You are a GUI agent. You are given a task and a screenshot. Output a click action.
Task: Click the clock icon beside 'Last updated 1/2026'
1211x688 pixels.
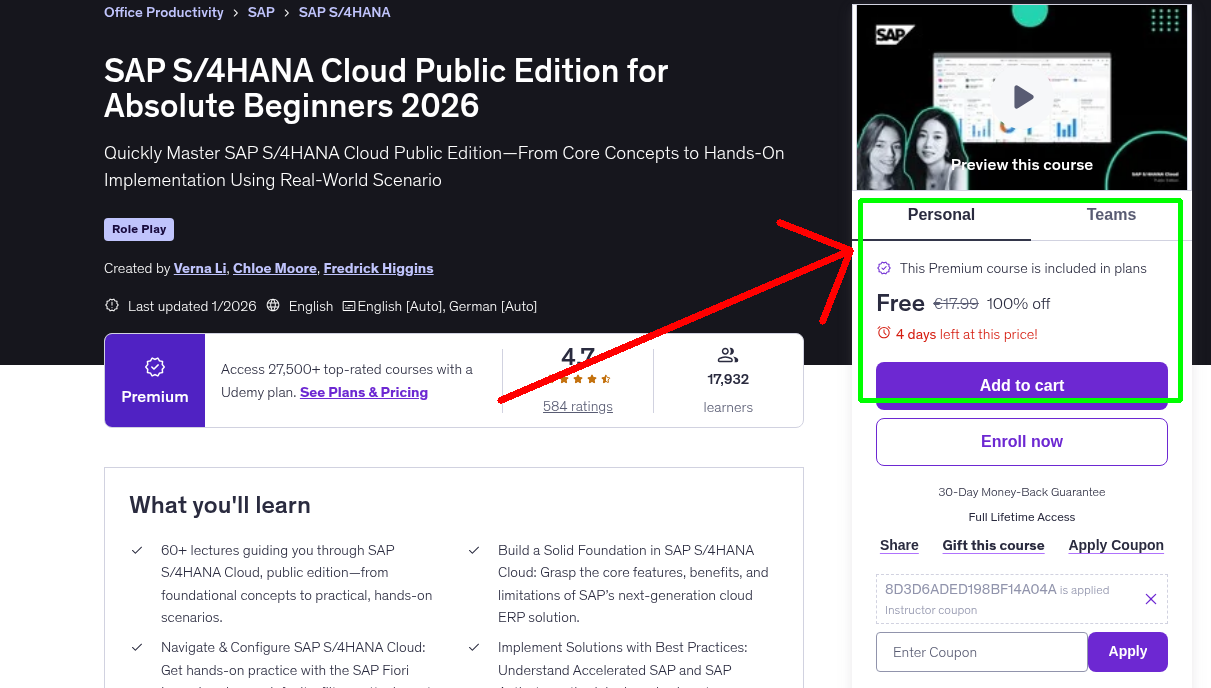[112, 305]
